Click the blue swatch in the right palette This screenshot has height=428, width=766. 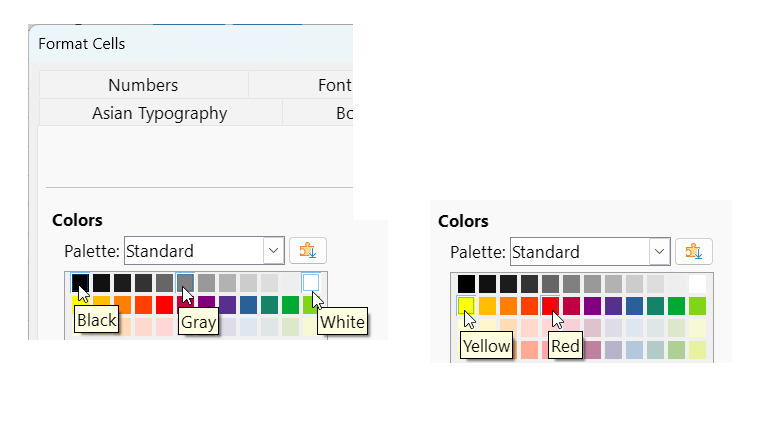634,305
